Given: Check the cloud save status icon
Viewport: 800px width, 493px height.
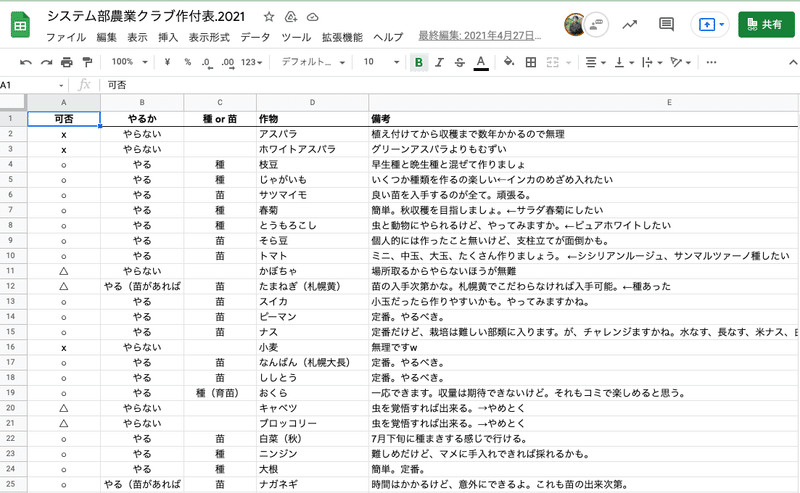Looking at the screenshot, I should coord(313,17).
